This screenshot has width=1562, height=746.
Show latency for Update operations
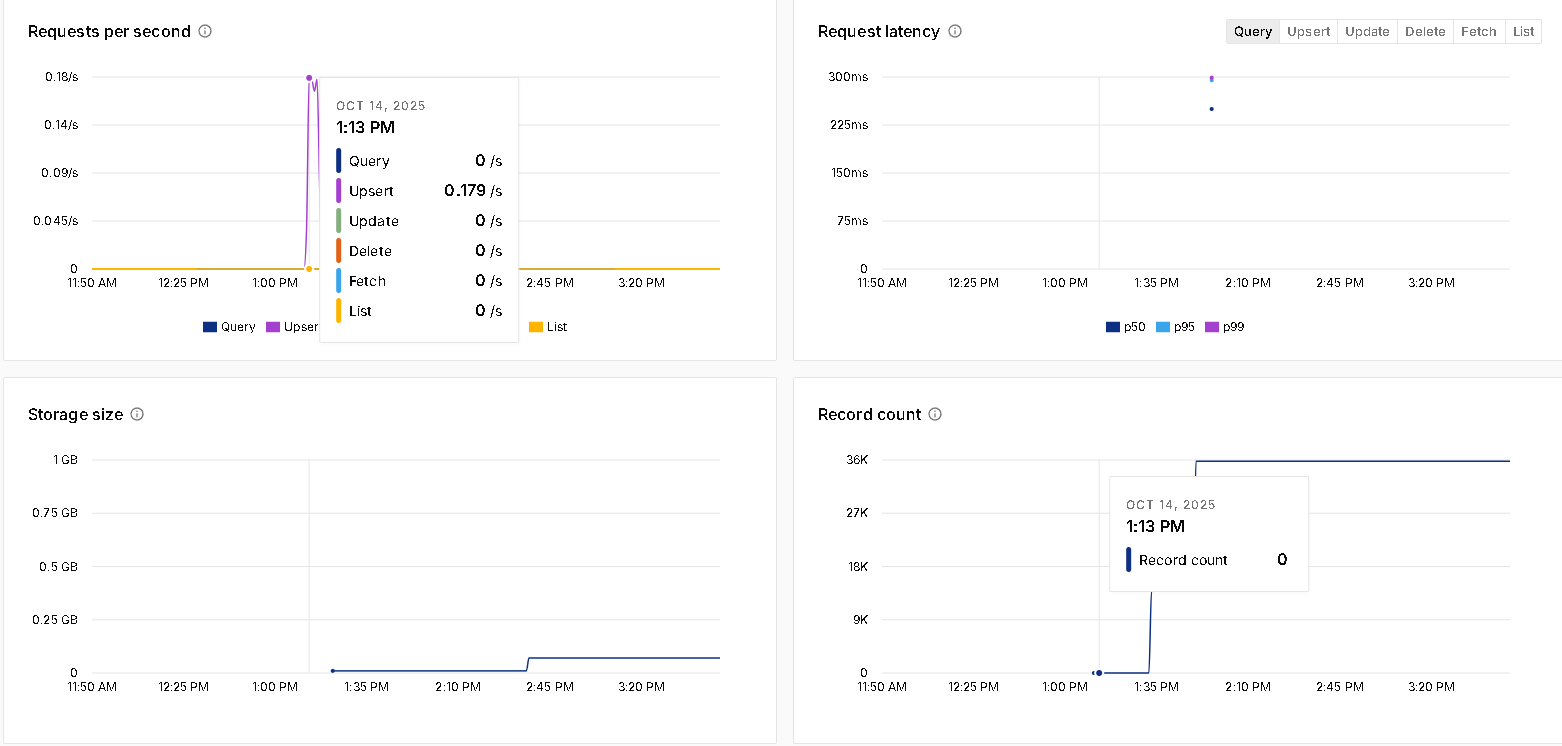pyautogui.click(x=1367, y=32)
